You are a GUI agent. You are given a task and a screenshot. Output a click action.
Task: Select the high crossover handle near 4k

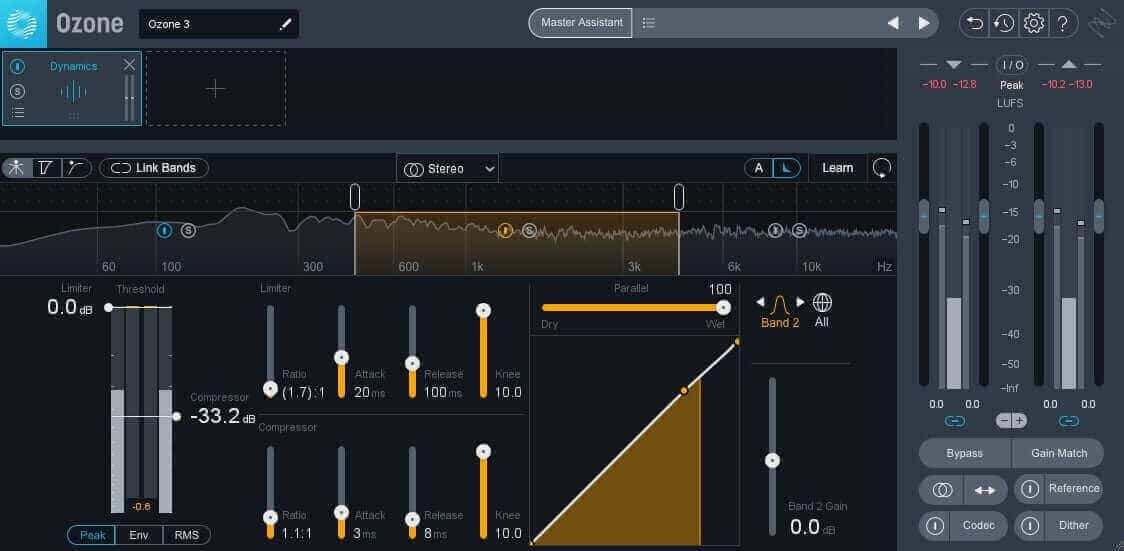tap(679, 196)
